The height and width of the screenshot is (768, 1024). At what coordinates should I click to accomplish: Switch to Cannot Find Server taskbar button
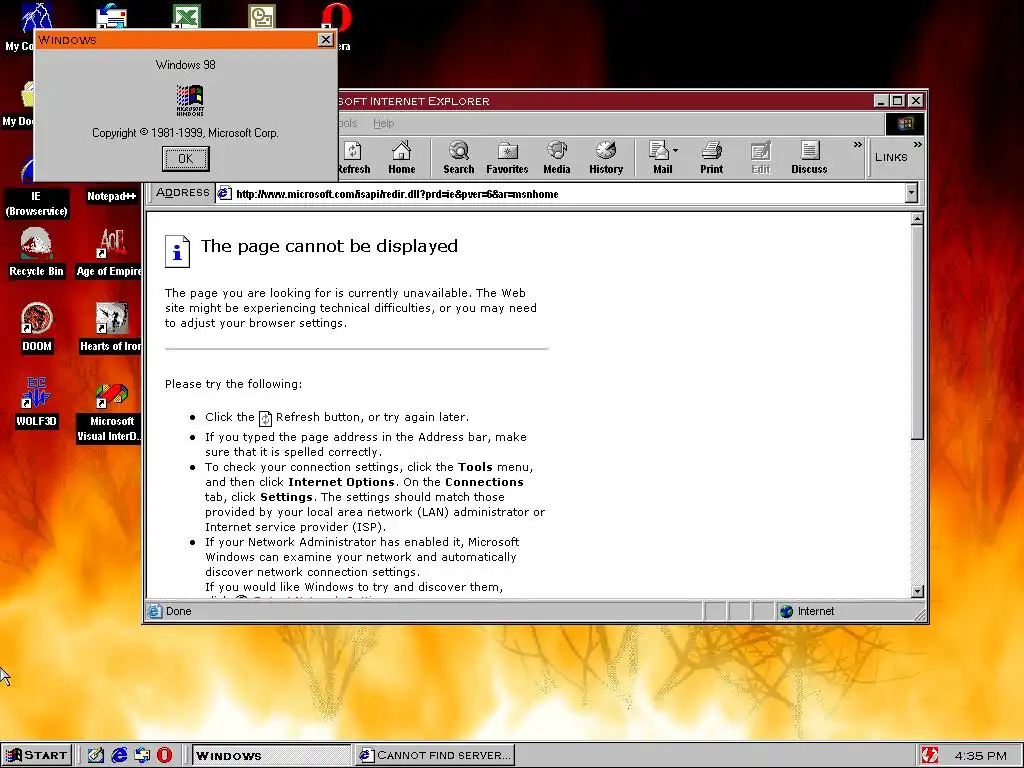pos(435,755)
